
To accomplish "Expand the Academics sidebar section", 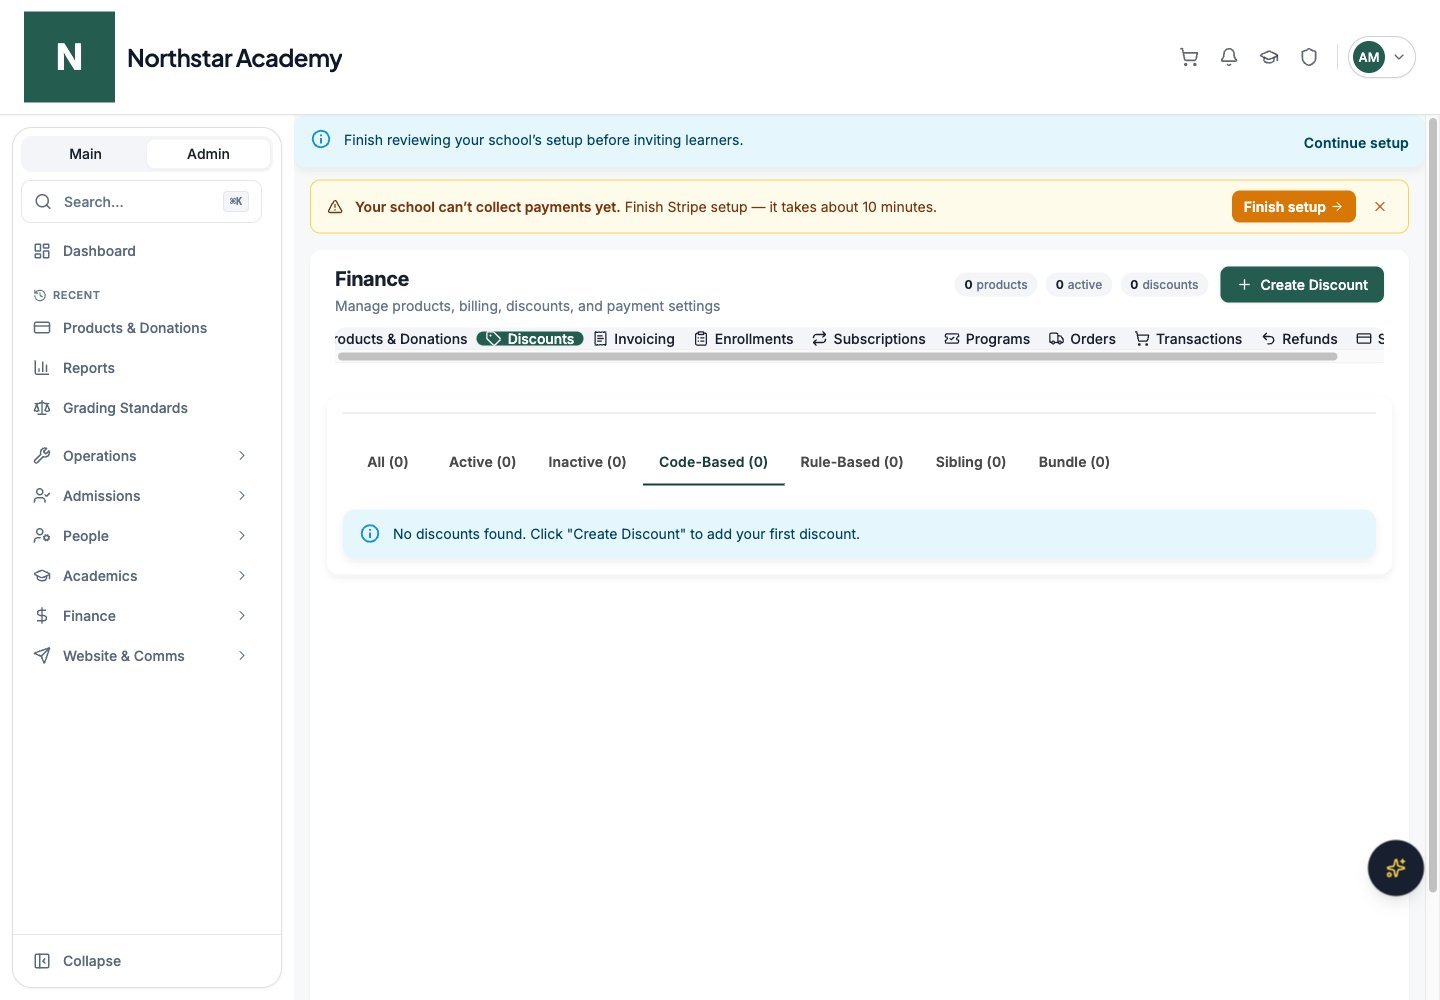I will (x=141, y=576).
